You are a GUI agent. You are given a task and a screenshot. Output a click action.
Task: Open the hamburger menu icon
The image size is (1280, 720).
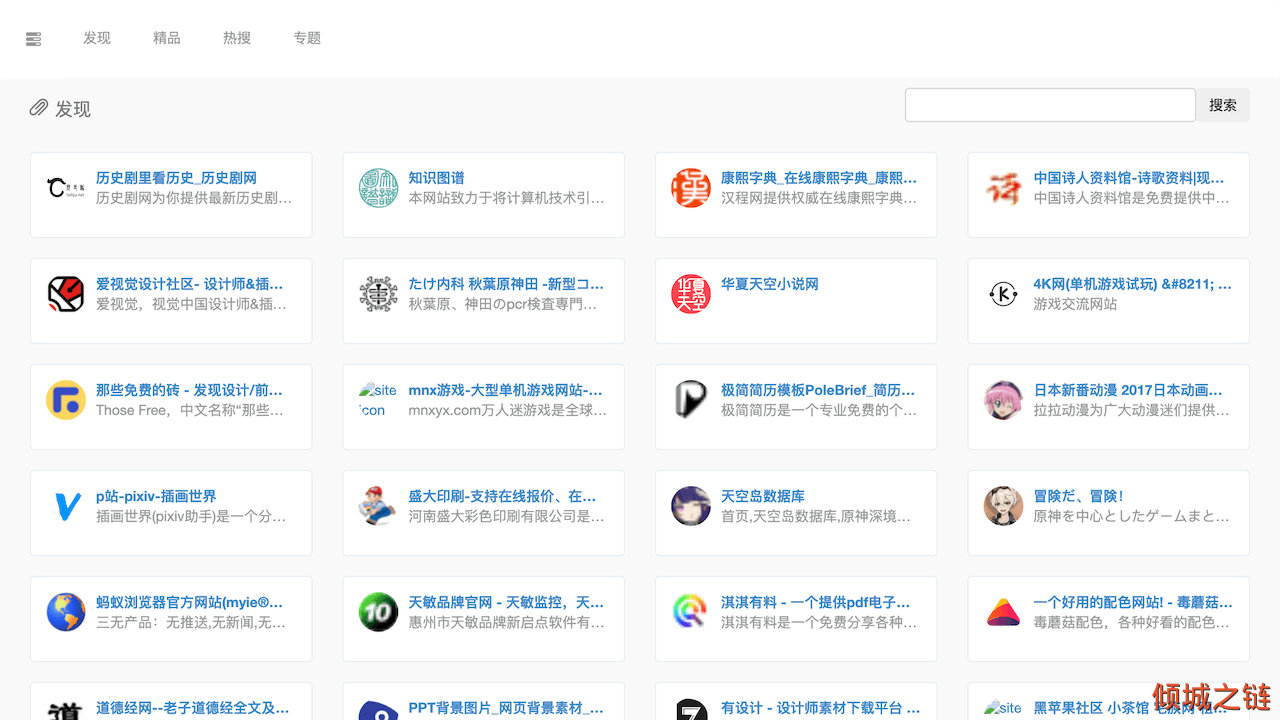34,39
